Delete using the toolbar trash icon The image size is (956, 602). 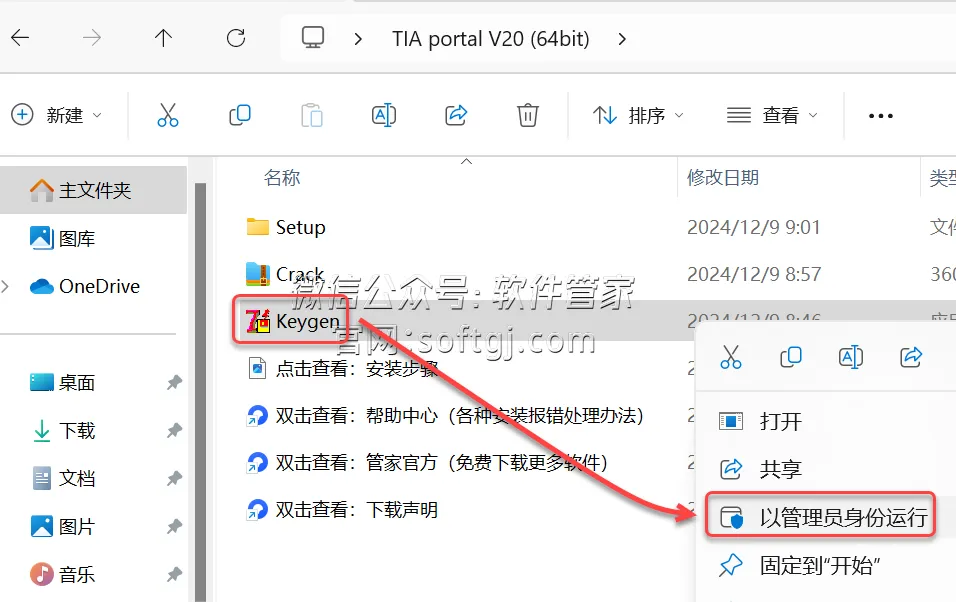coord(527,115)
